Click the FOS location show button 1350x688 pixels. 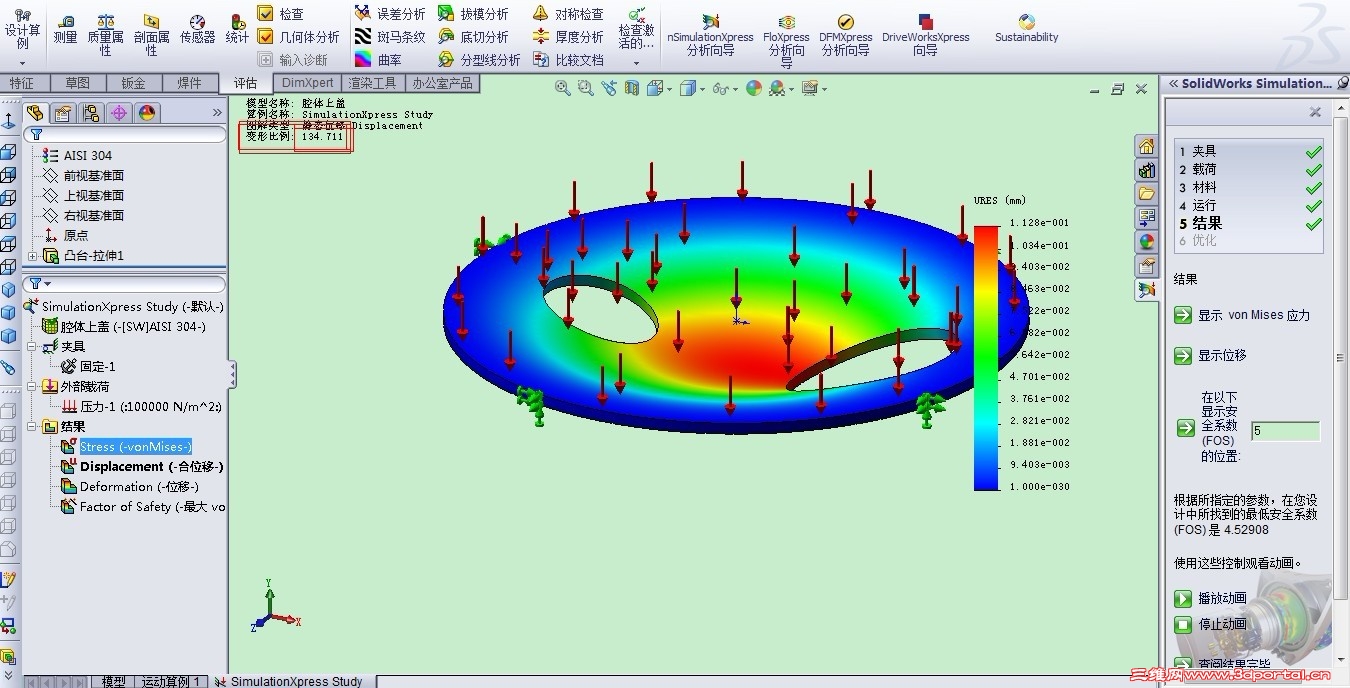point(1185,428)
